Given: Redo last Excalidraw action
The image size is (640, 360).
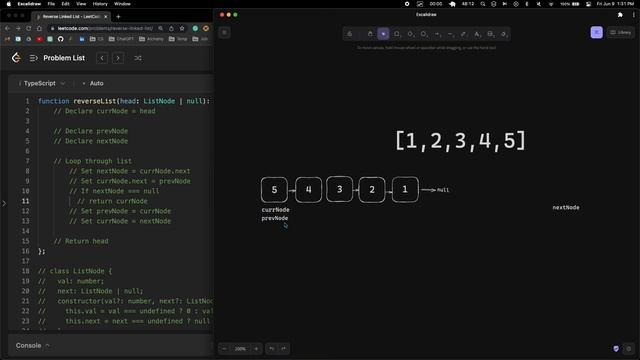Looking at the screenshot, I should point(284,349).
